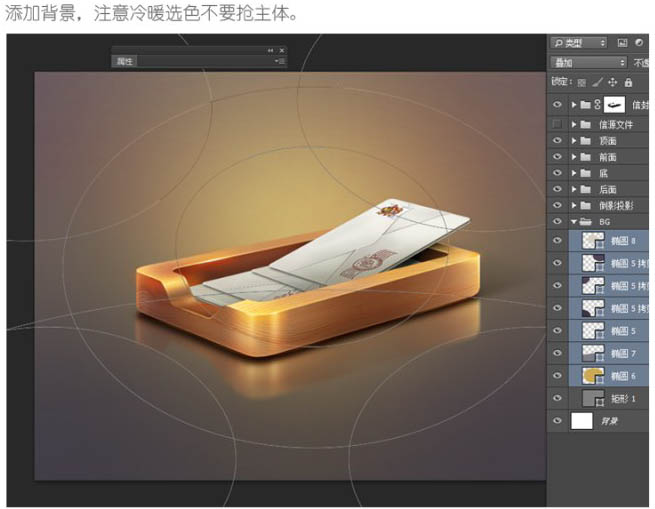Click the folder icon of 顶面 group

pyautogui.click(x=586, y=140)
